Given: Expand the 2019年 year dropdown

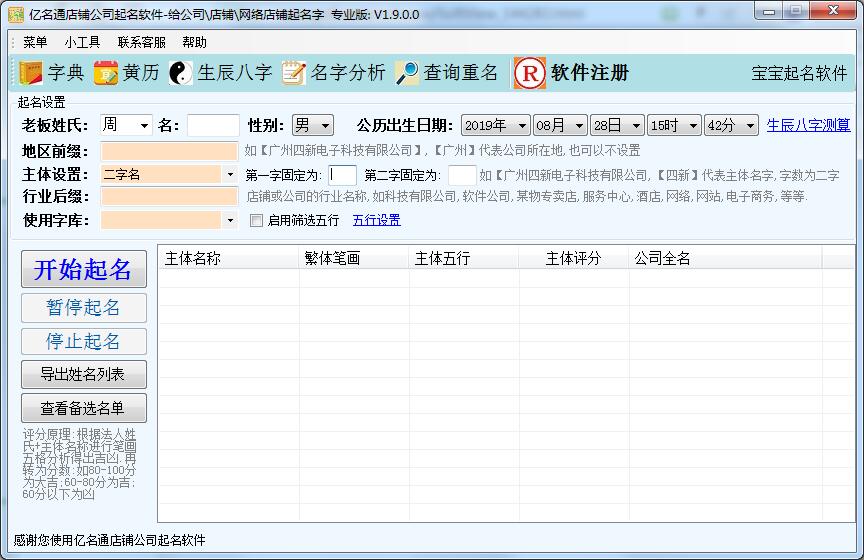Looking at the screenshot, I should [x=521, y=126].
